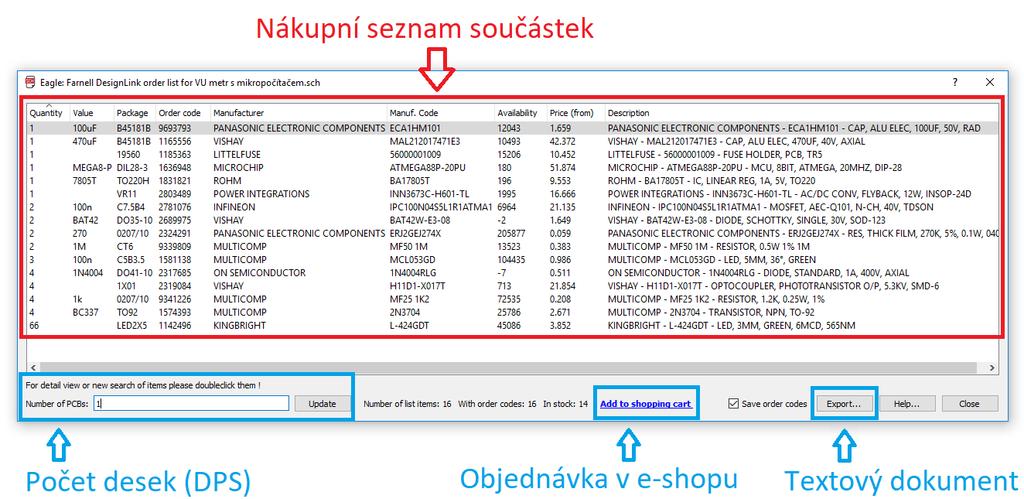Click the 1X01 package cell
The height and width of the screenshot is (499, 1024).
127,285
